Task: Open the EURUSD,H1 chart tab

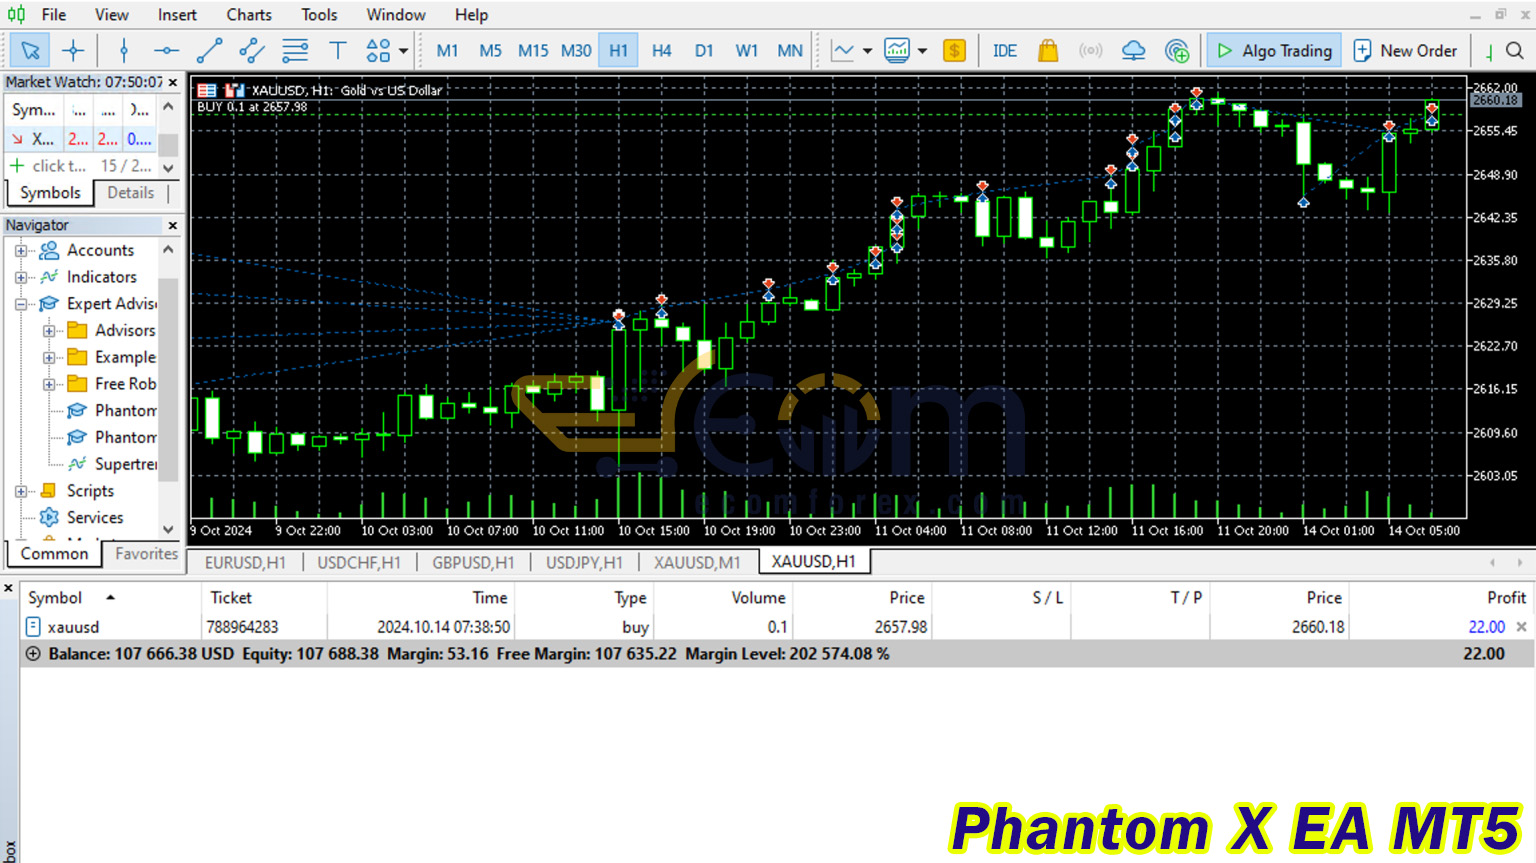Action: 245,562
